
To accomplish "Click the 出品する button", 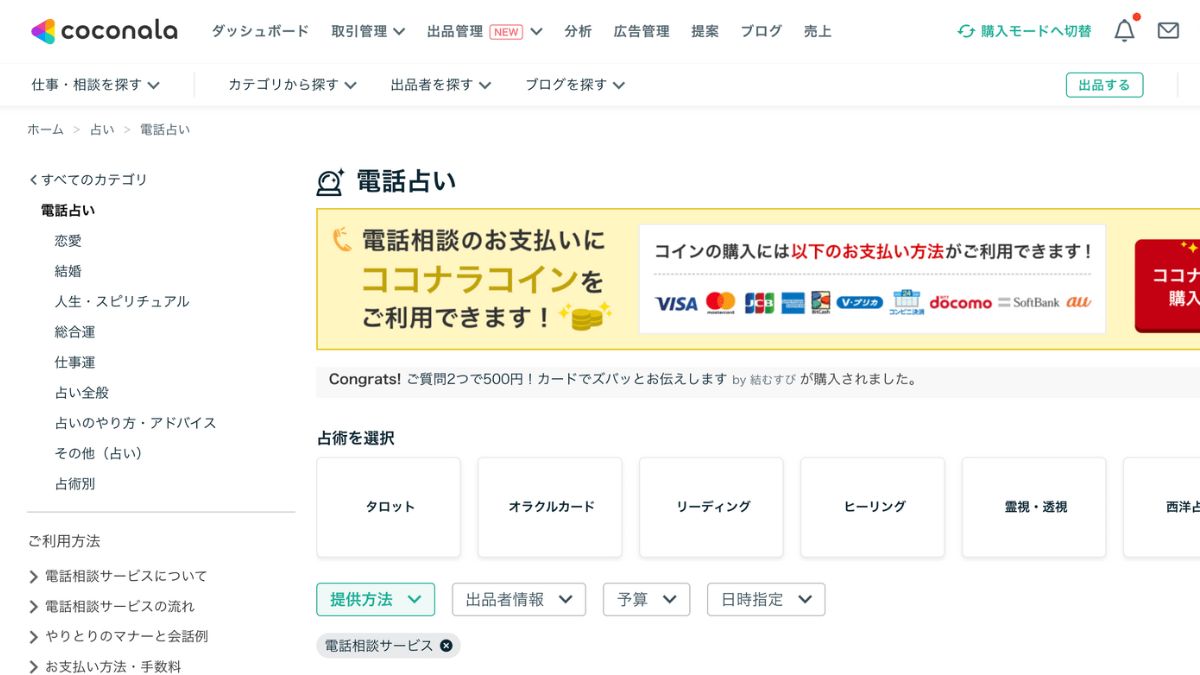I will [x=1104, y=85].
